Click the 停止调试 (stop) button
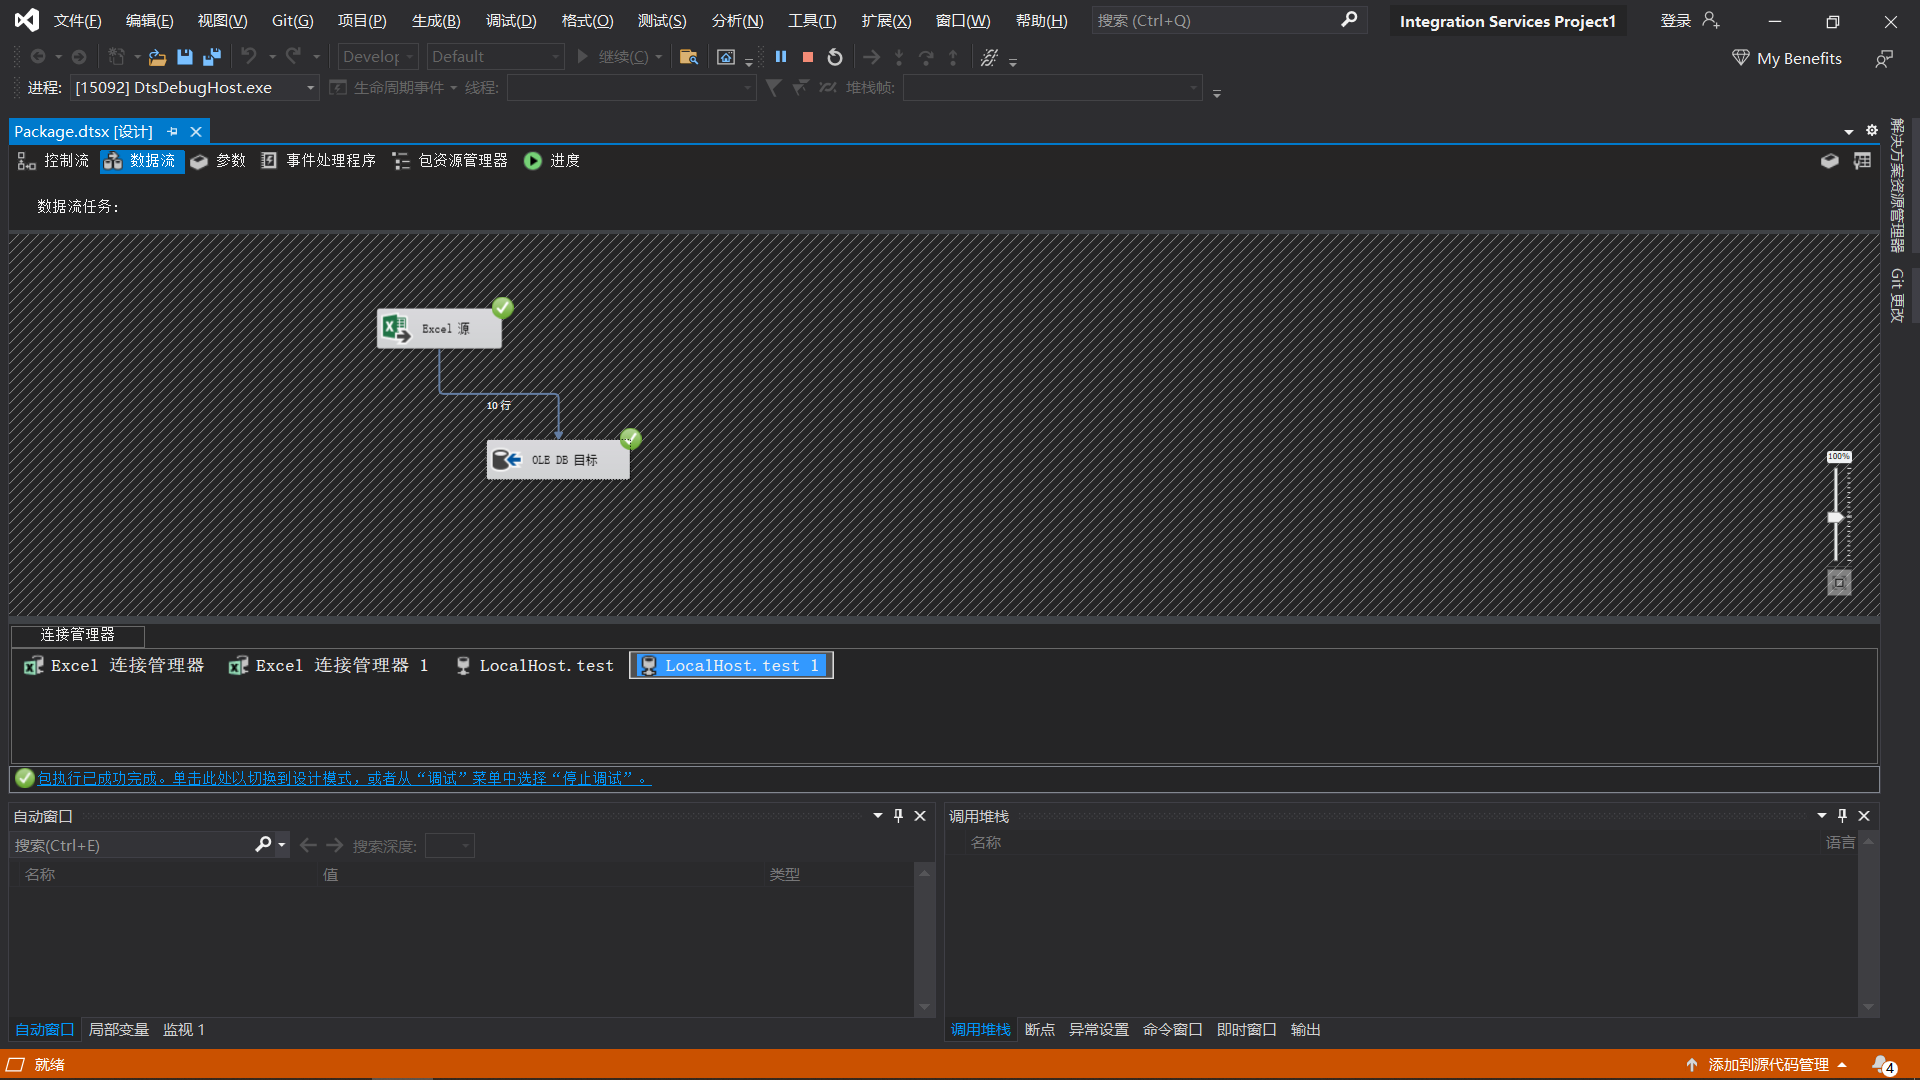1920x1080 pixels. point(807,57)
